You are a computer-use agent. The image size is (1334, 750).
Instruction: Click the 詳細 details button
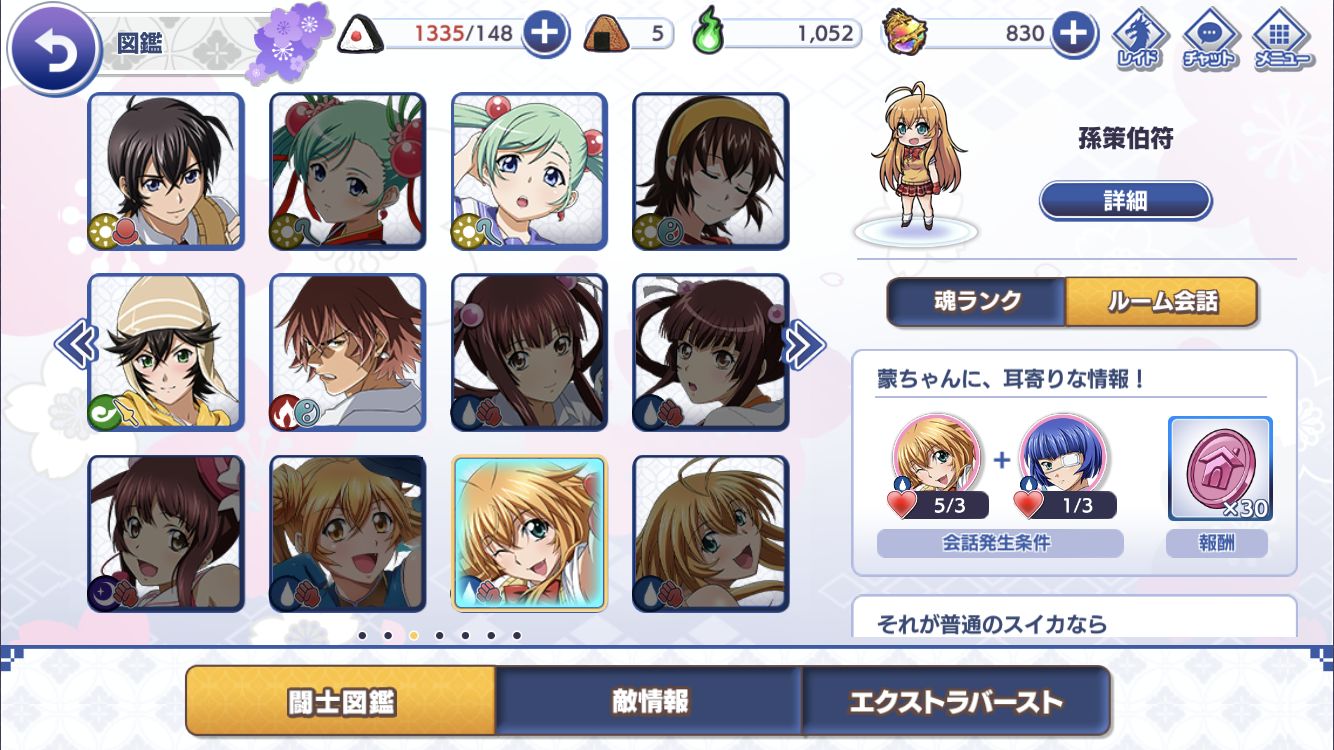1125,201
